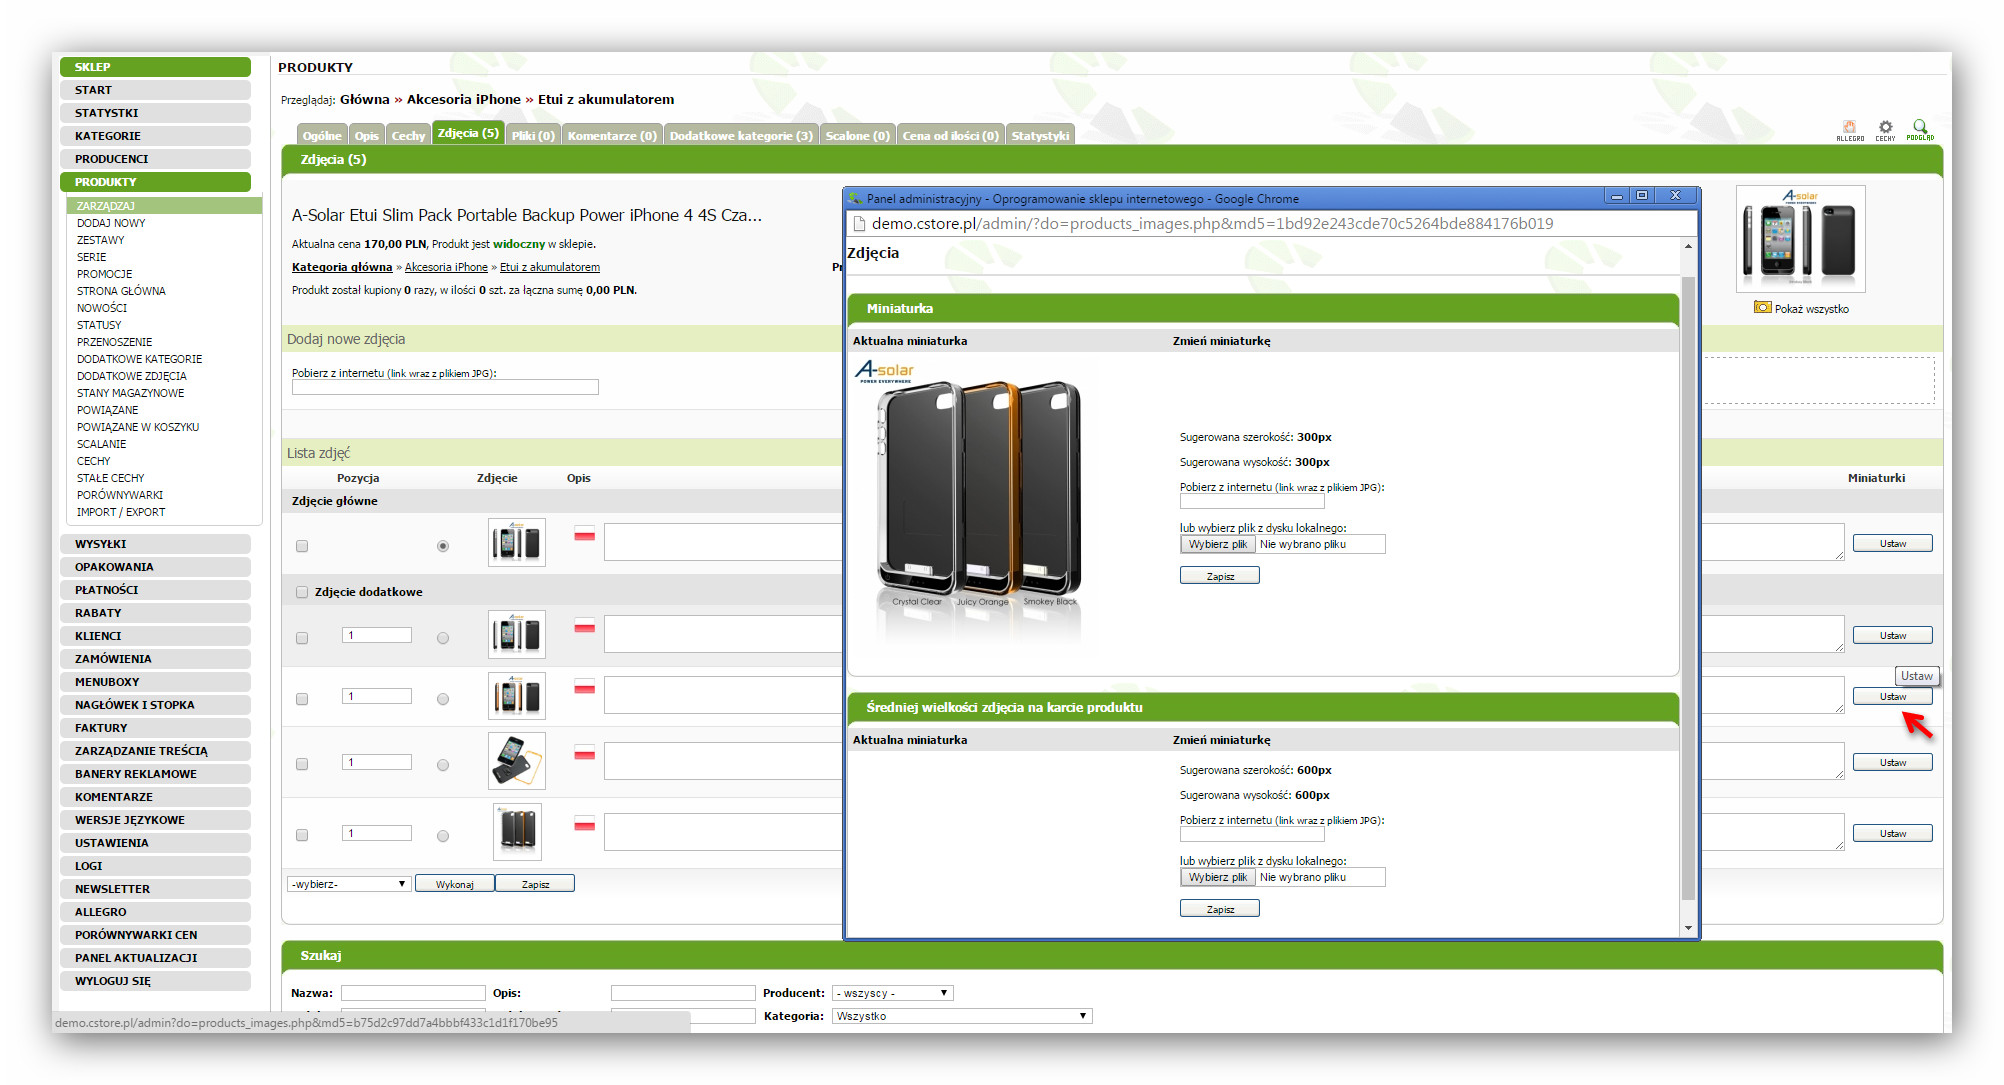Viewport: 2004px width, 1085px height.
Task: Click the product preview image at top right
Action: point(1800,238)
